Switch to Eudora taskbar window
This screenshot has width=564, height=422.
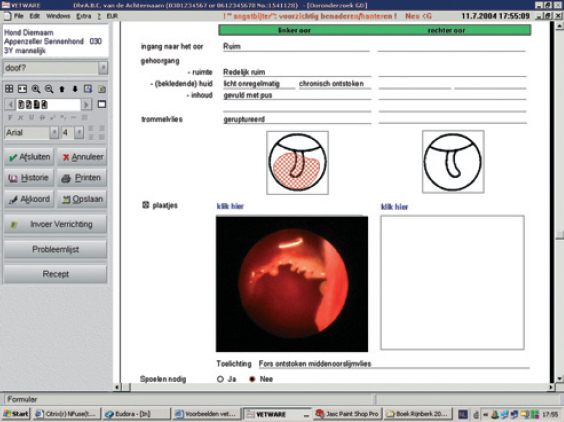(x=136, y=414)
